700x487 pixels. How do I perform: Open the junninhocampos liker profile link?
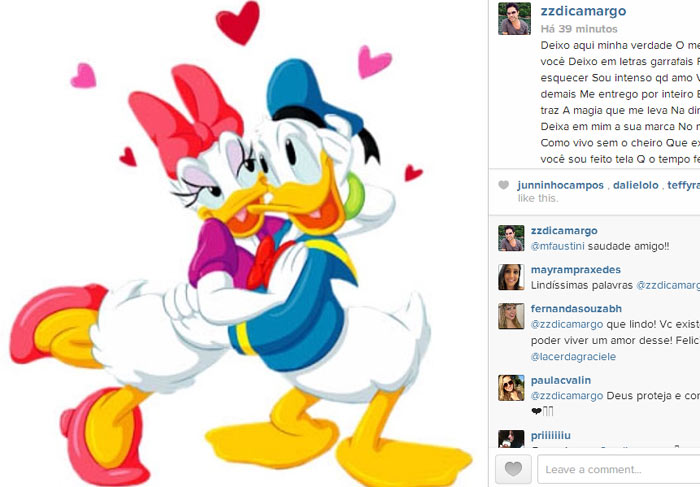(x=560, y=185)
